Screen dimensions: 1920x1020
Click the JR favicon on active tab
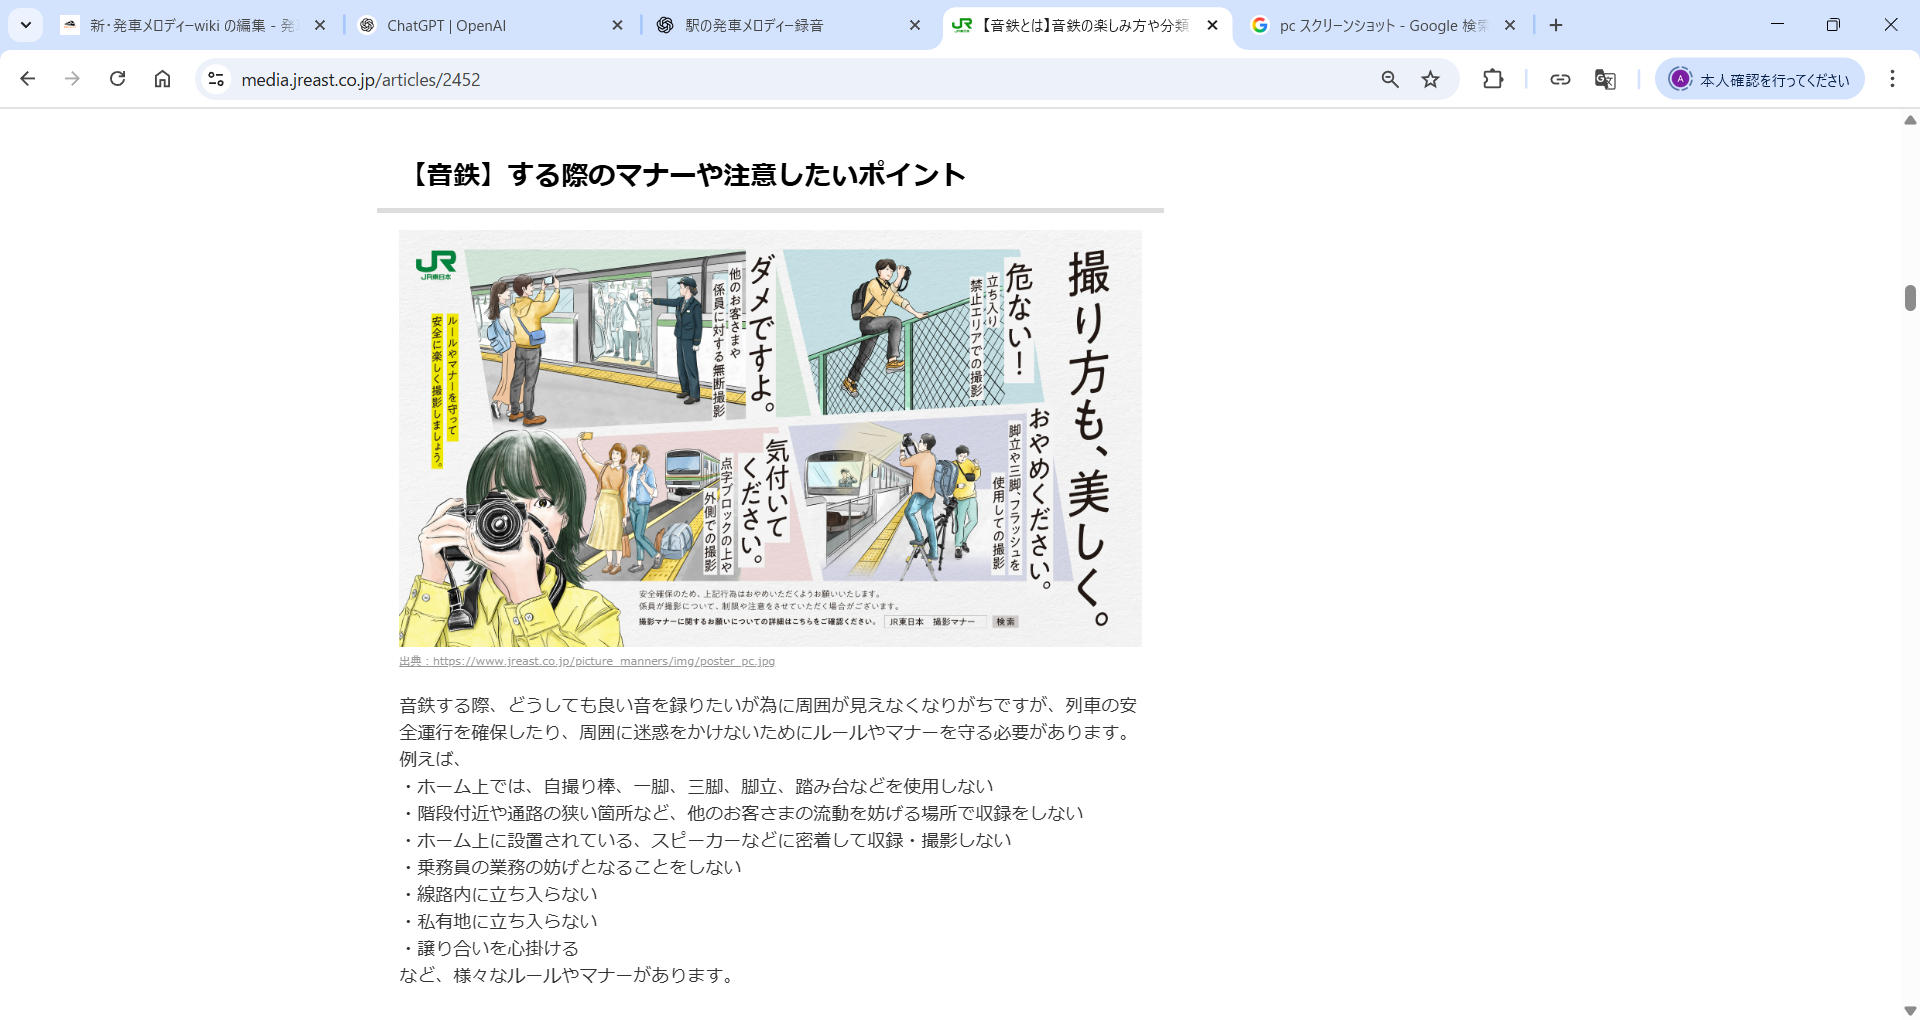point(962,25)
